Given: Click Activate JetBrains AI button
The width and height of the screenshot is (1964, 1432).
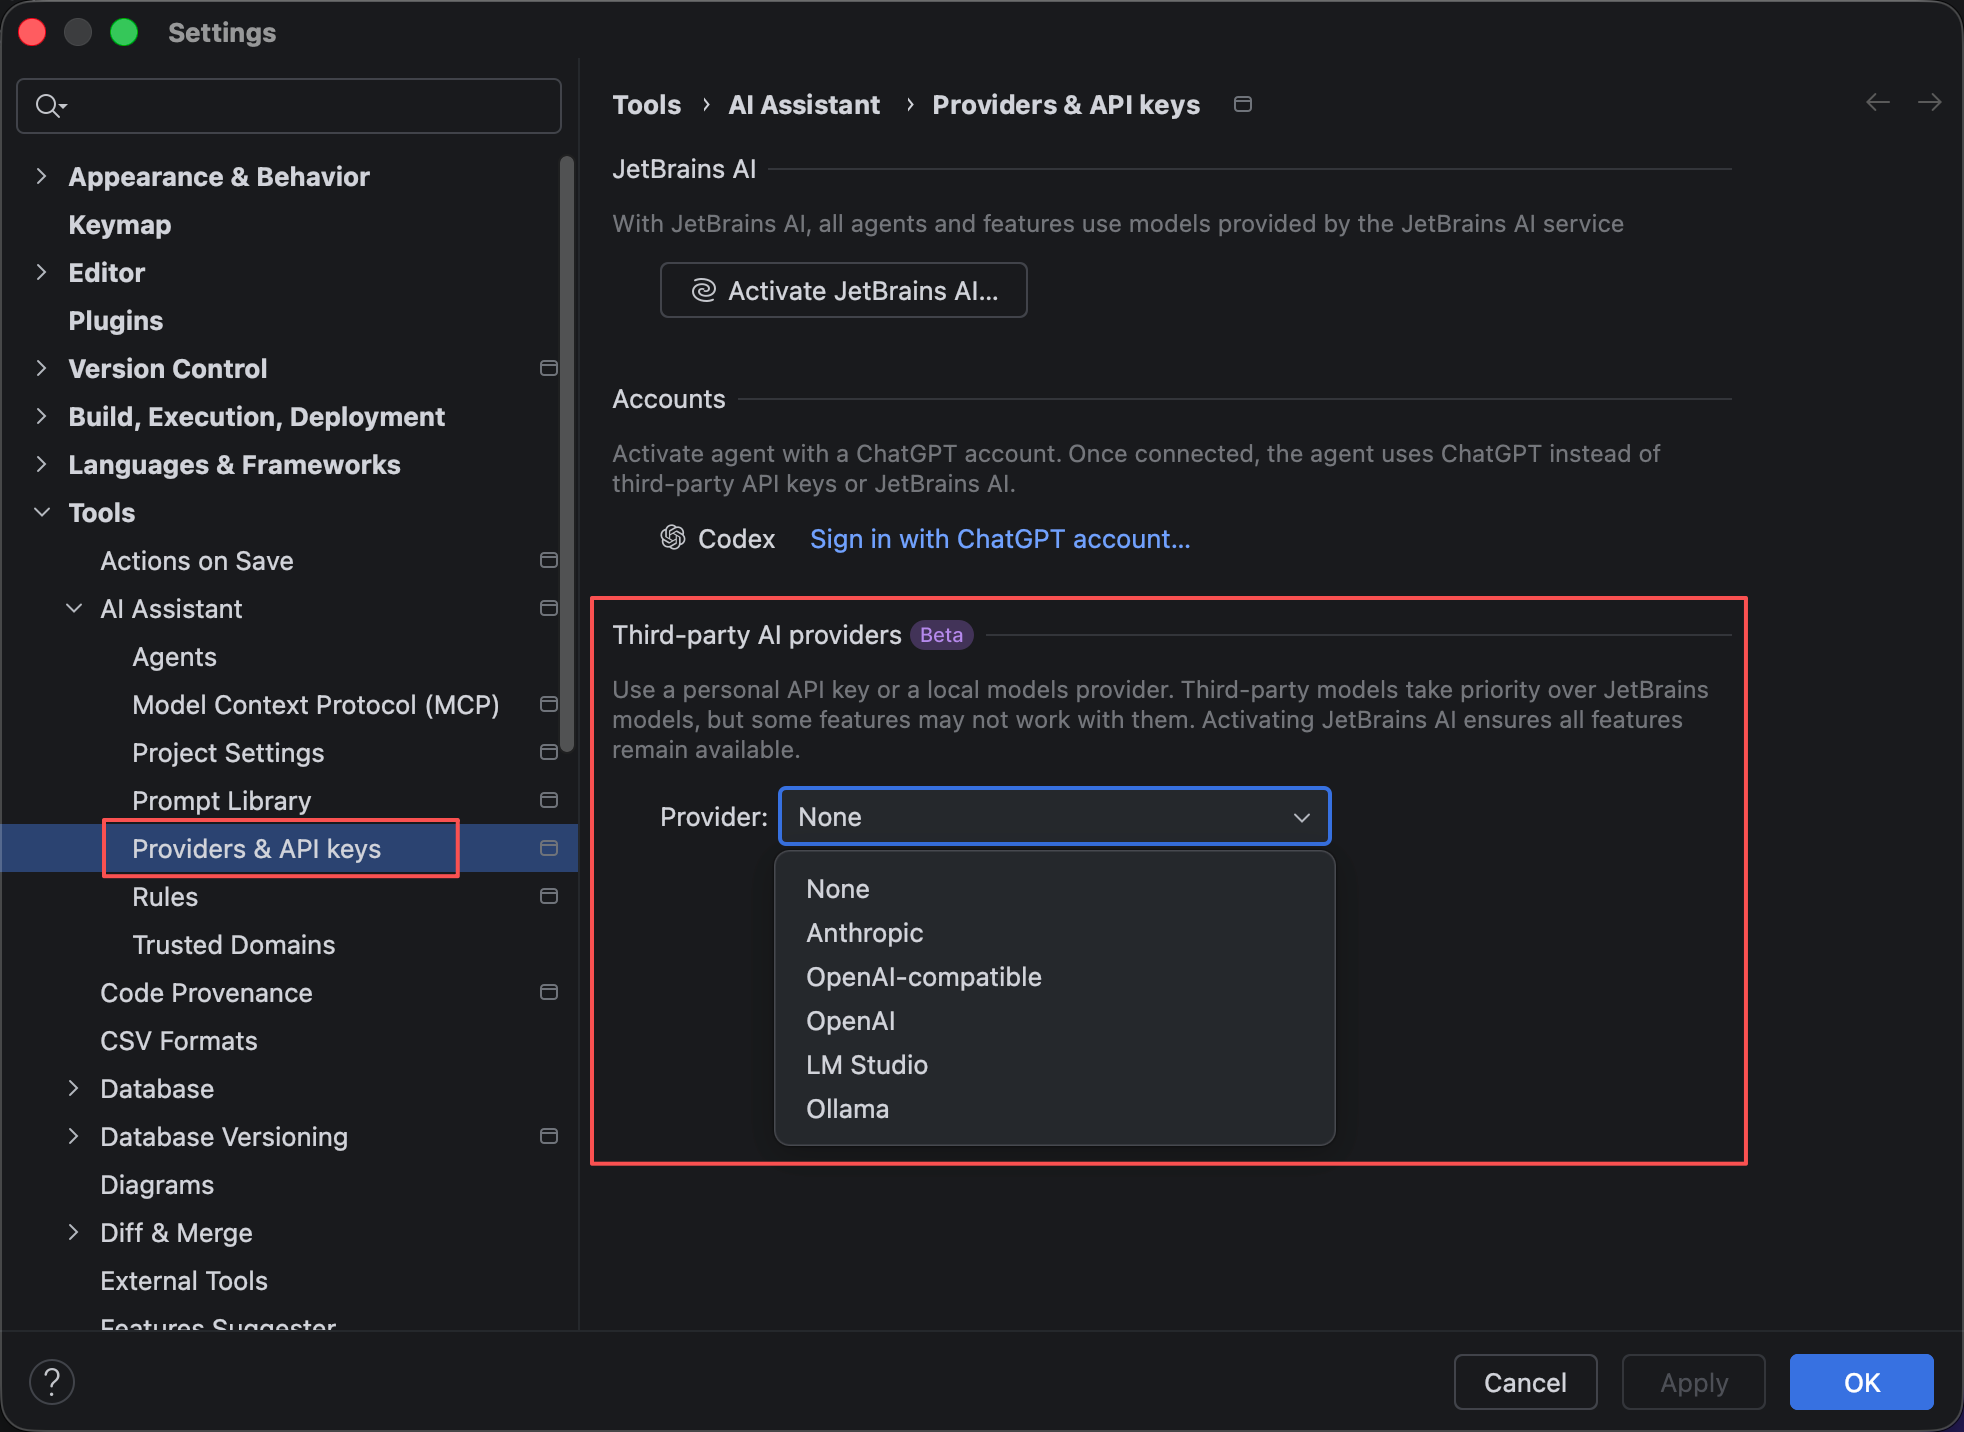Looking at the screenshot, I should (x=843, y=290).
